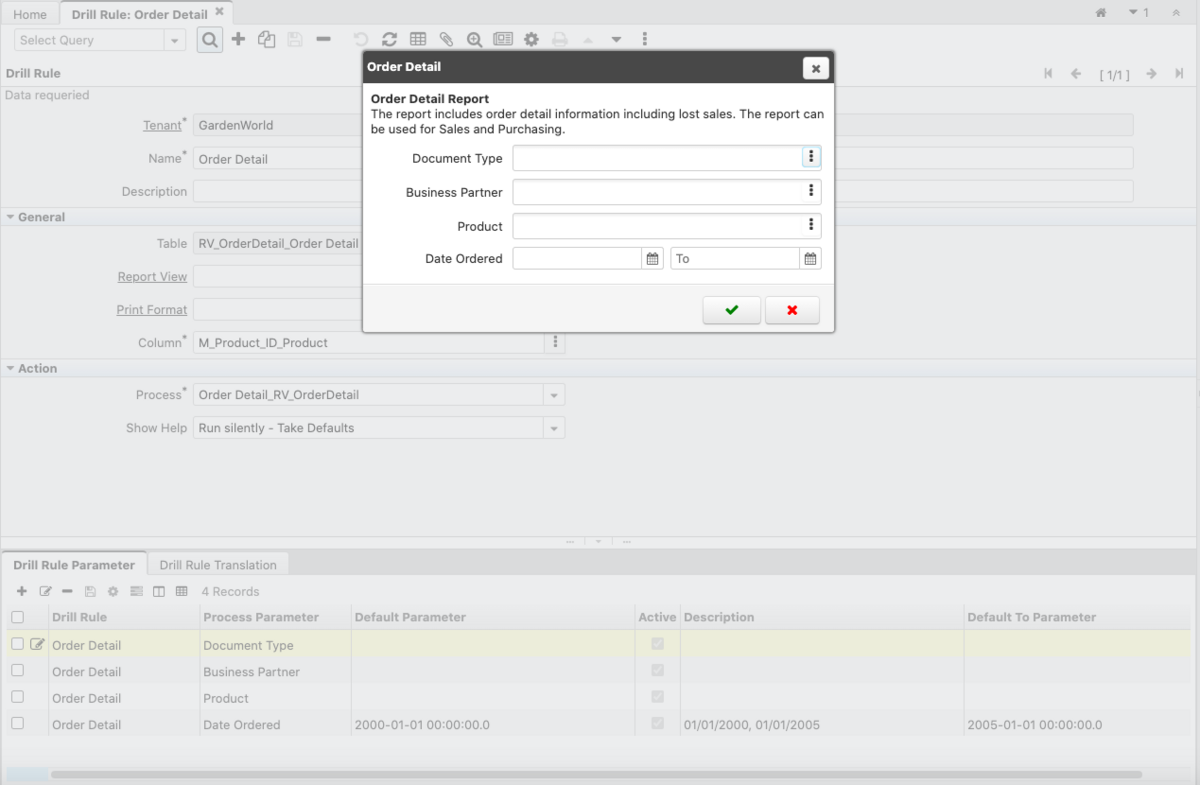
Task: Click the Business Partner input field
Action: [x=656, y=191]
